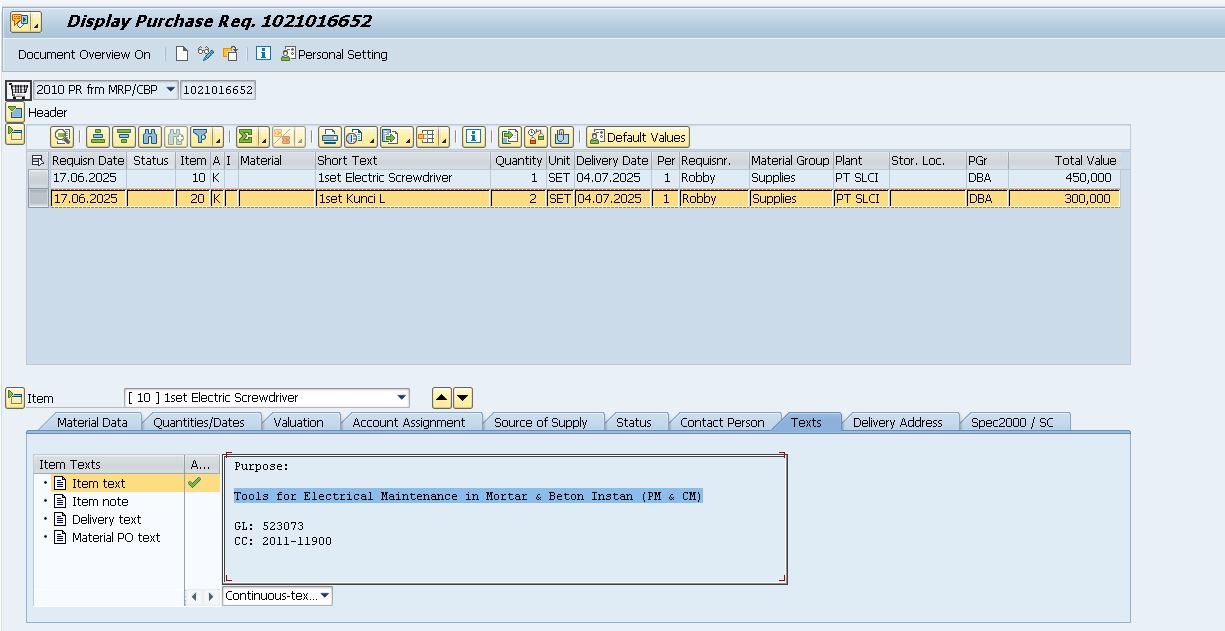Click the Short Text column header

[x=402, y=160]
